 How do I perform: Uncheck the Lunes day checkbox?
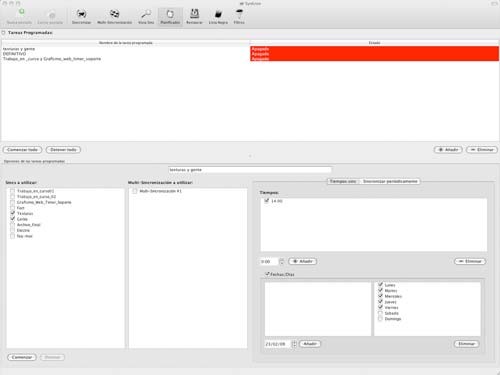[x=380, y=285]
